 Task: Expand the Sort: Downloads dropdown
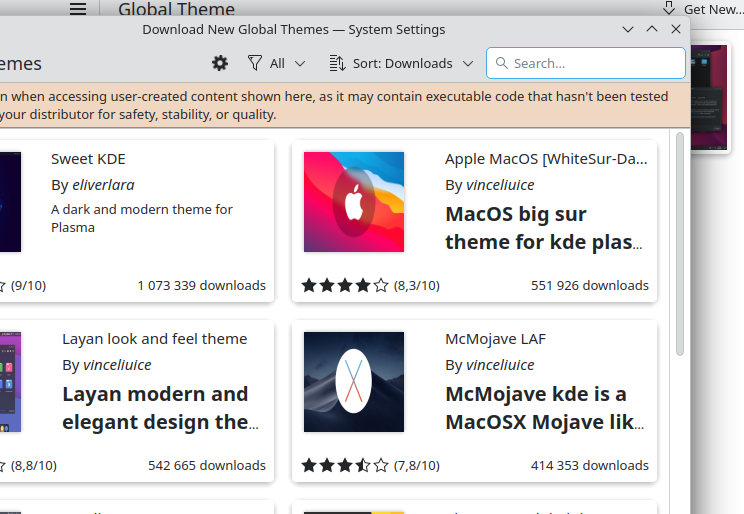pos(401,63)
